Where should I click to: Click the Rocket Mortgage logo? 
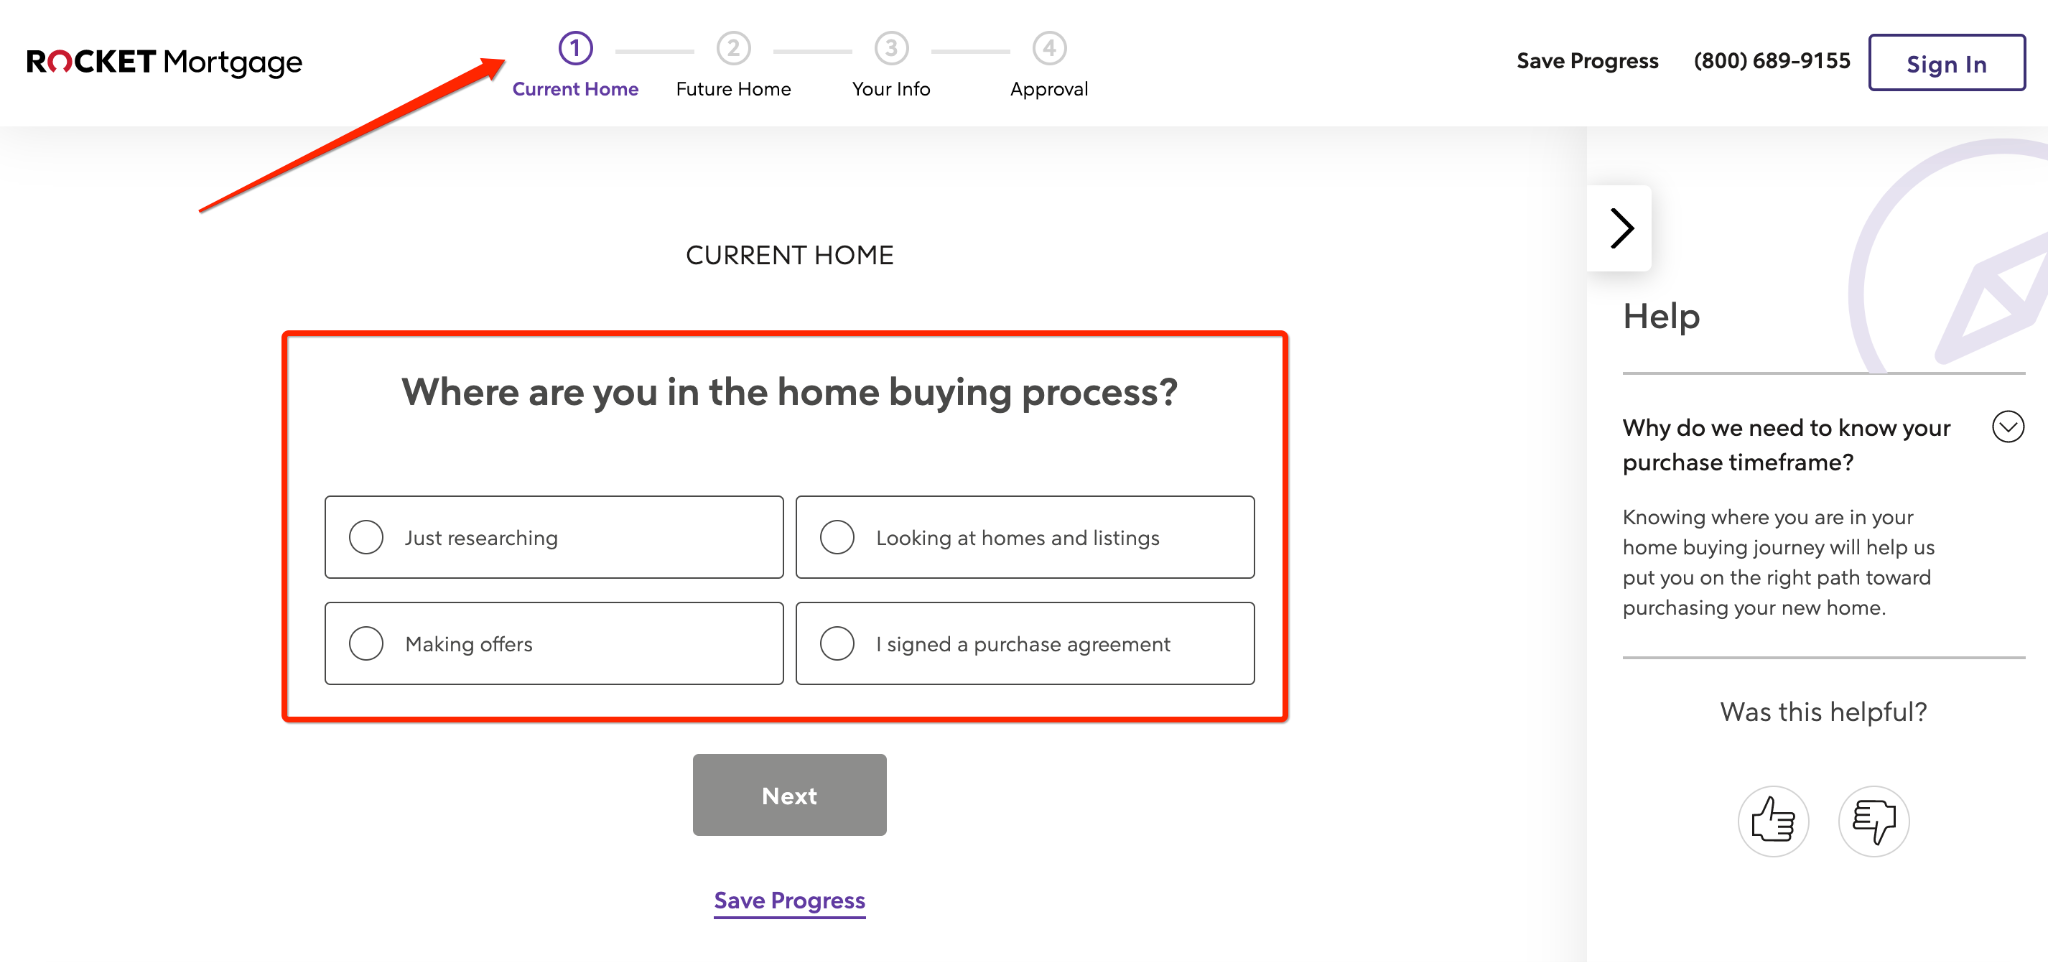coord(164,62)
